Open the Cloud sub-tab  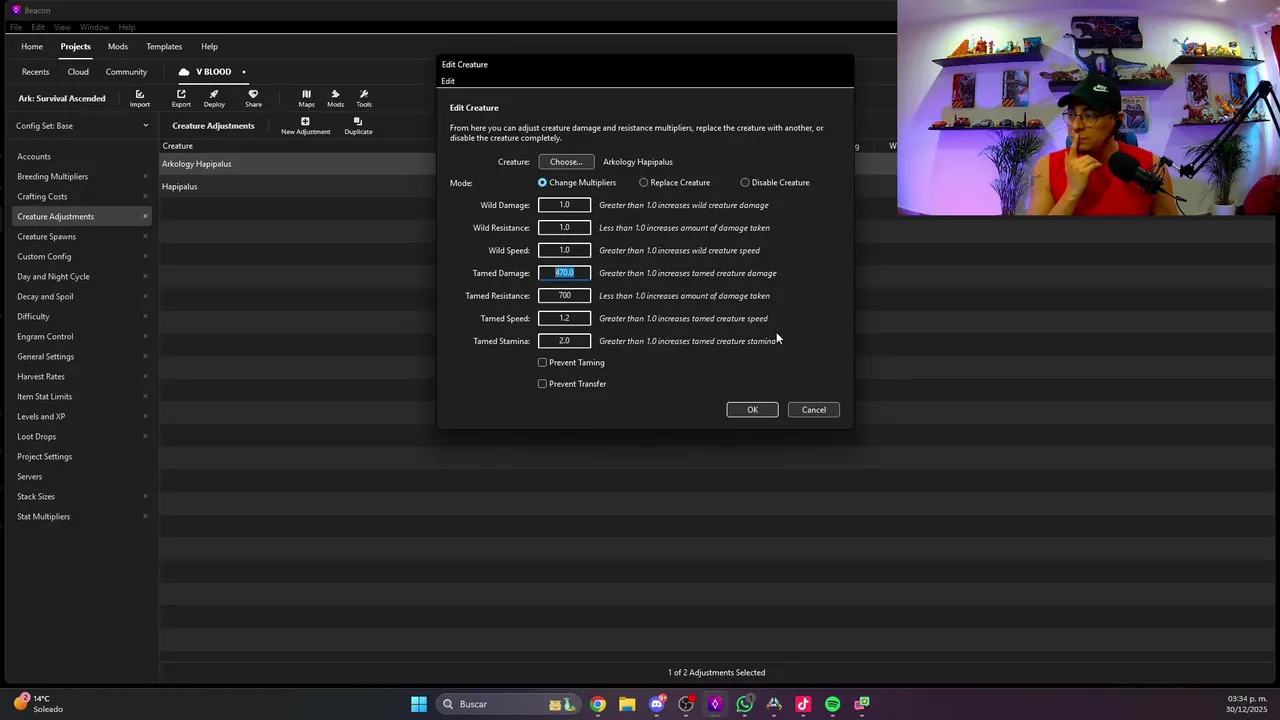(x=78, y=72)
